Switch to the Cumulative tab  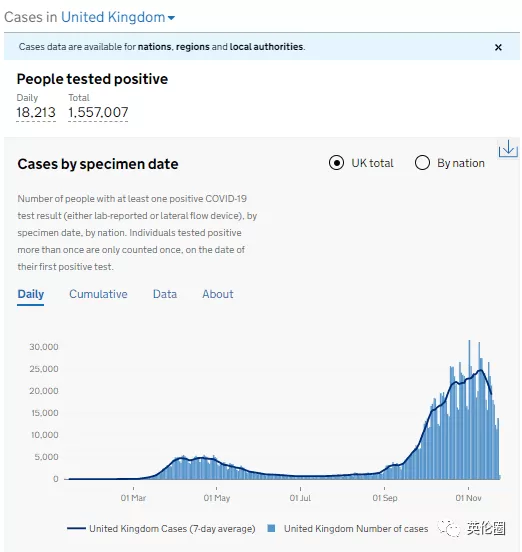tap(98, 294)
